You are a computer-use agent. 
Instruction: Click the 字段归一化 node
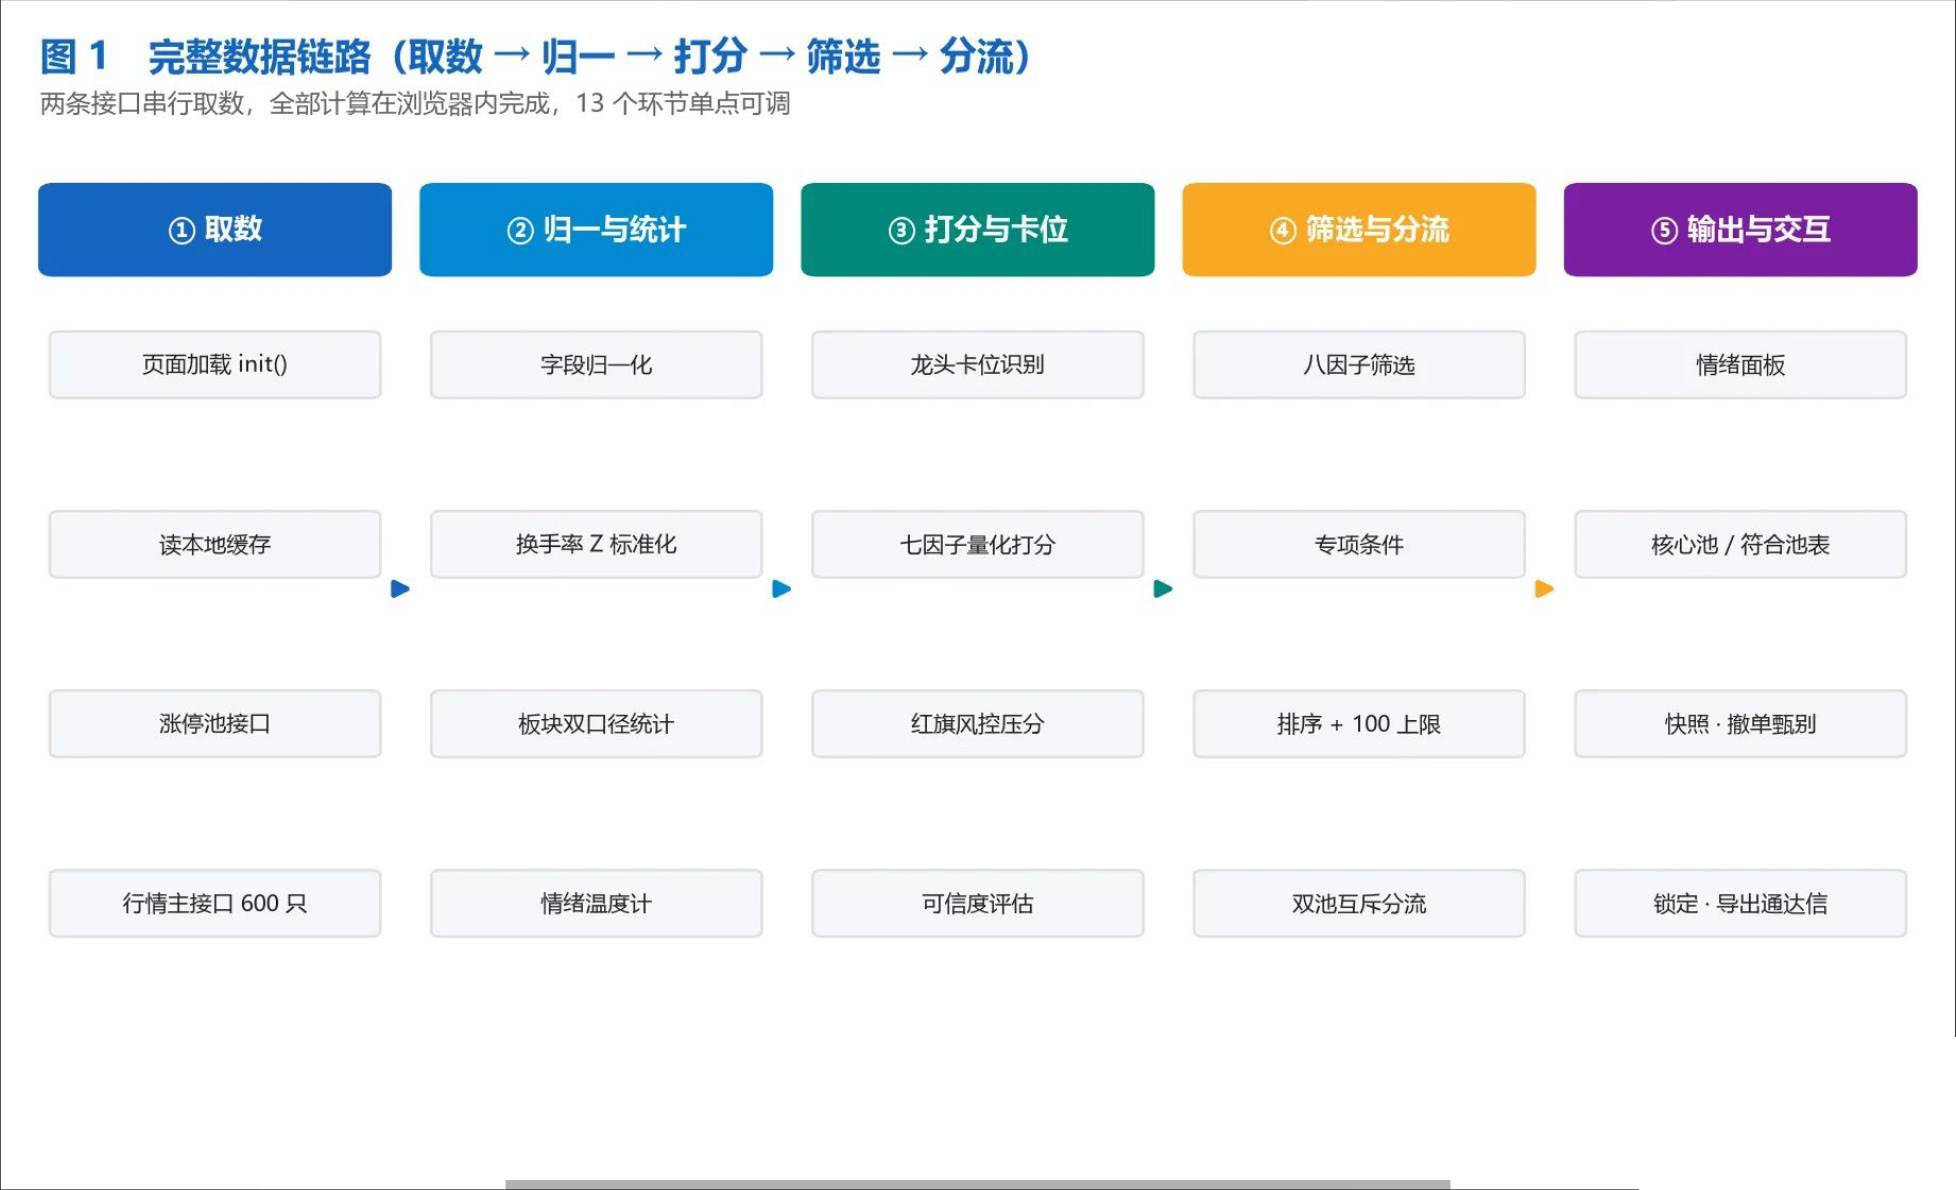596,365
